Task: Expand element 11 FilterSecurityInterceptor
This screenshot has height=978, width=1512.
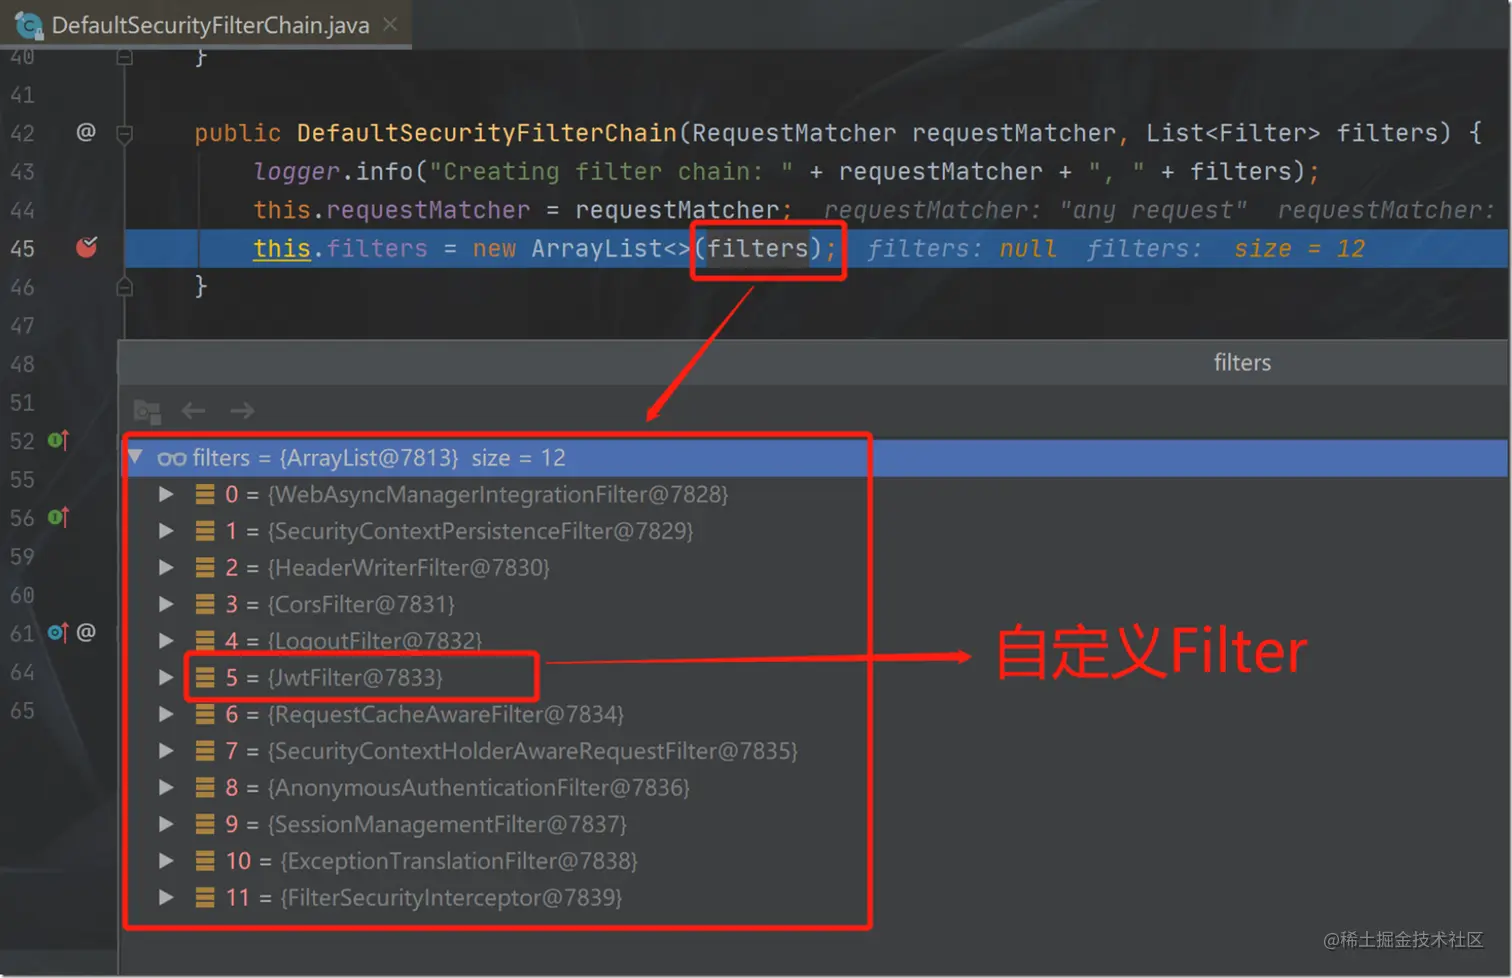Action: [x=166, y=898]
